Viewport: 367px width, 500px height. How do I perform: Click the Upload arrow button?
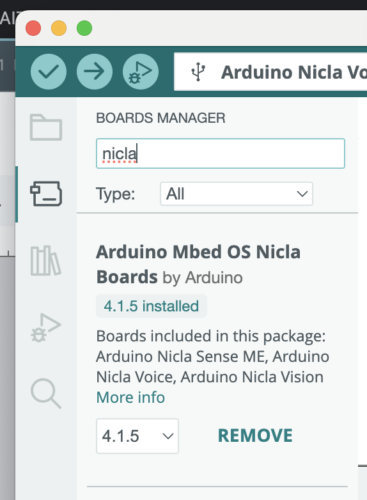(x=95, y=72)
